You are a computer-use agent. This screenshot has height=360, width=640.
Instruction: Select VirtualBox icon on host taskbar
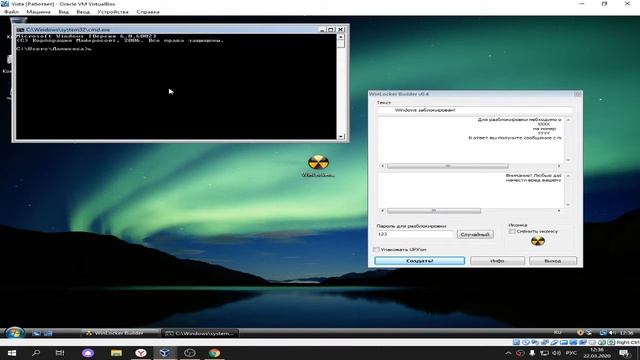[x=165, y=353]
